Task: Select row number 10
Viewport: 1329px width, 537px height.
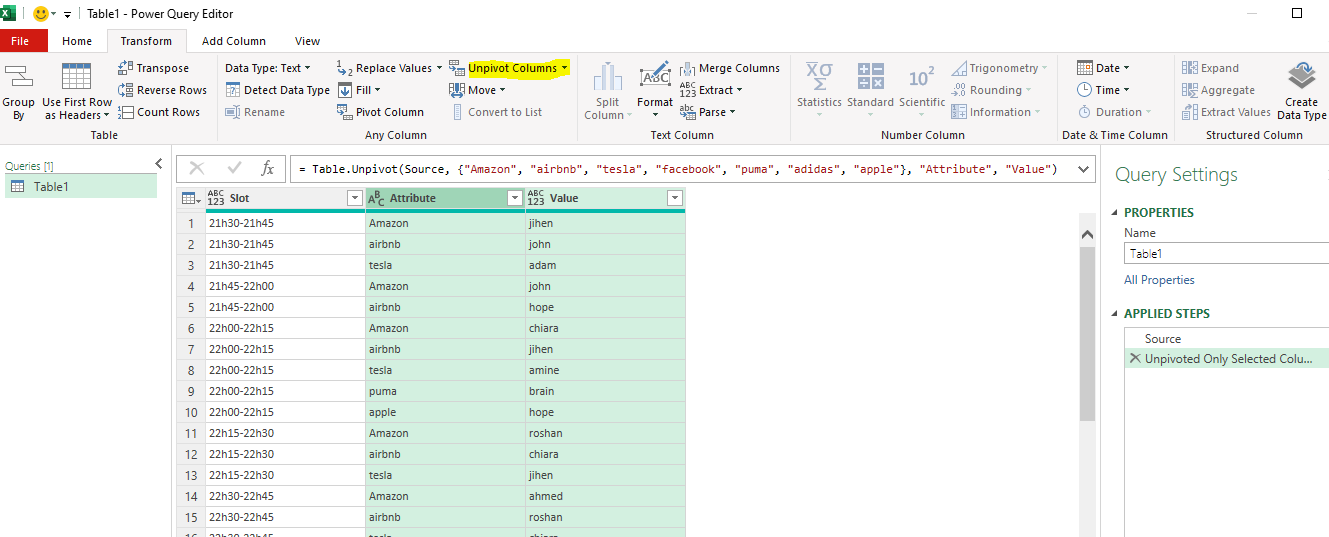Action: point(191,412)
